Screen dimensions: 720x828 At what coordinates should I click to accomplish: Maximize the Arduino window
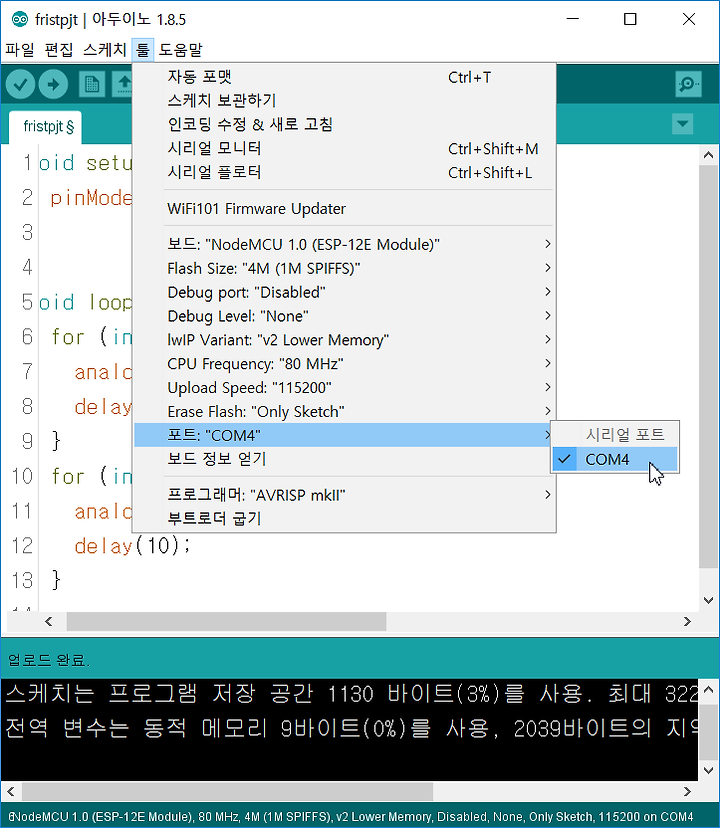point(630,19)
